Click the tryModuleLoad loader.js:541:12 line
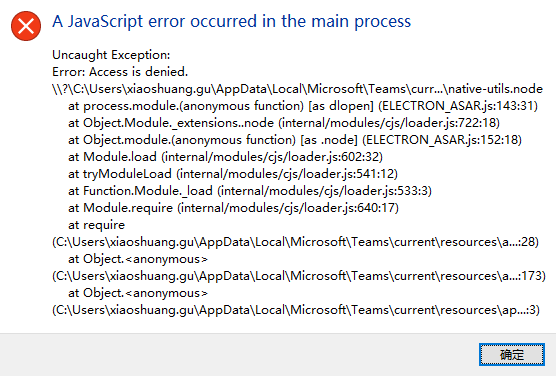Viewport: 556px width, 376px height. pyautogui.click(x=233, y=174)
